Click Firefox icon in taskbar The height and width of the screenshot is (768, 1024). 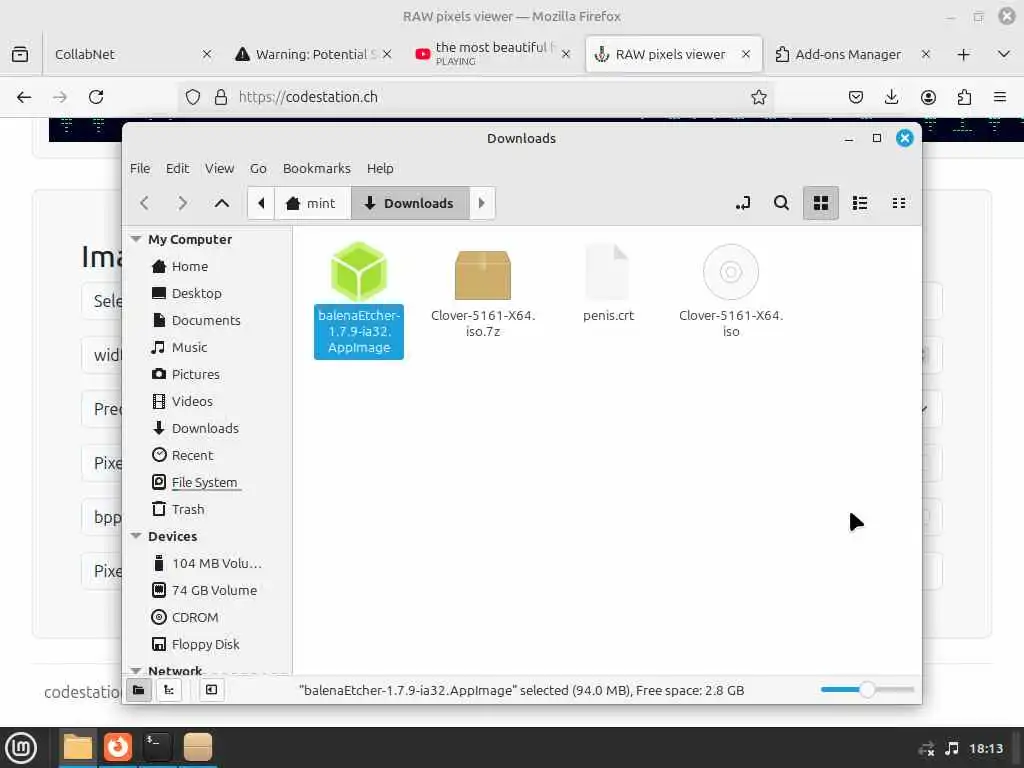pyautogui.click(x=118, y=747)
